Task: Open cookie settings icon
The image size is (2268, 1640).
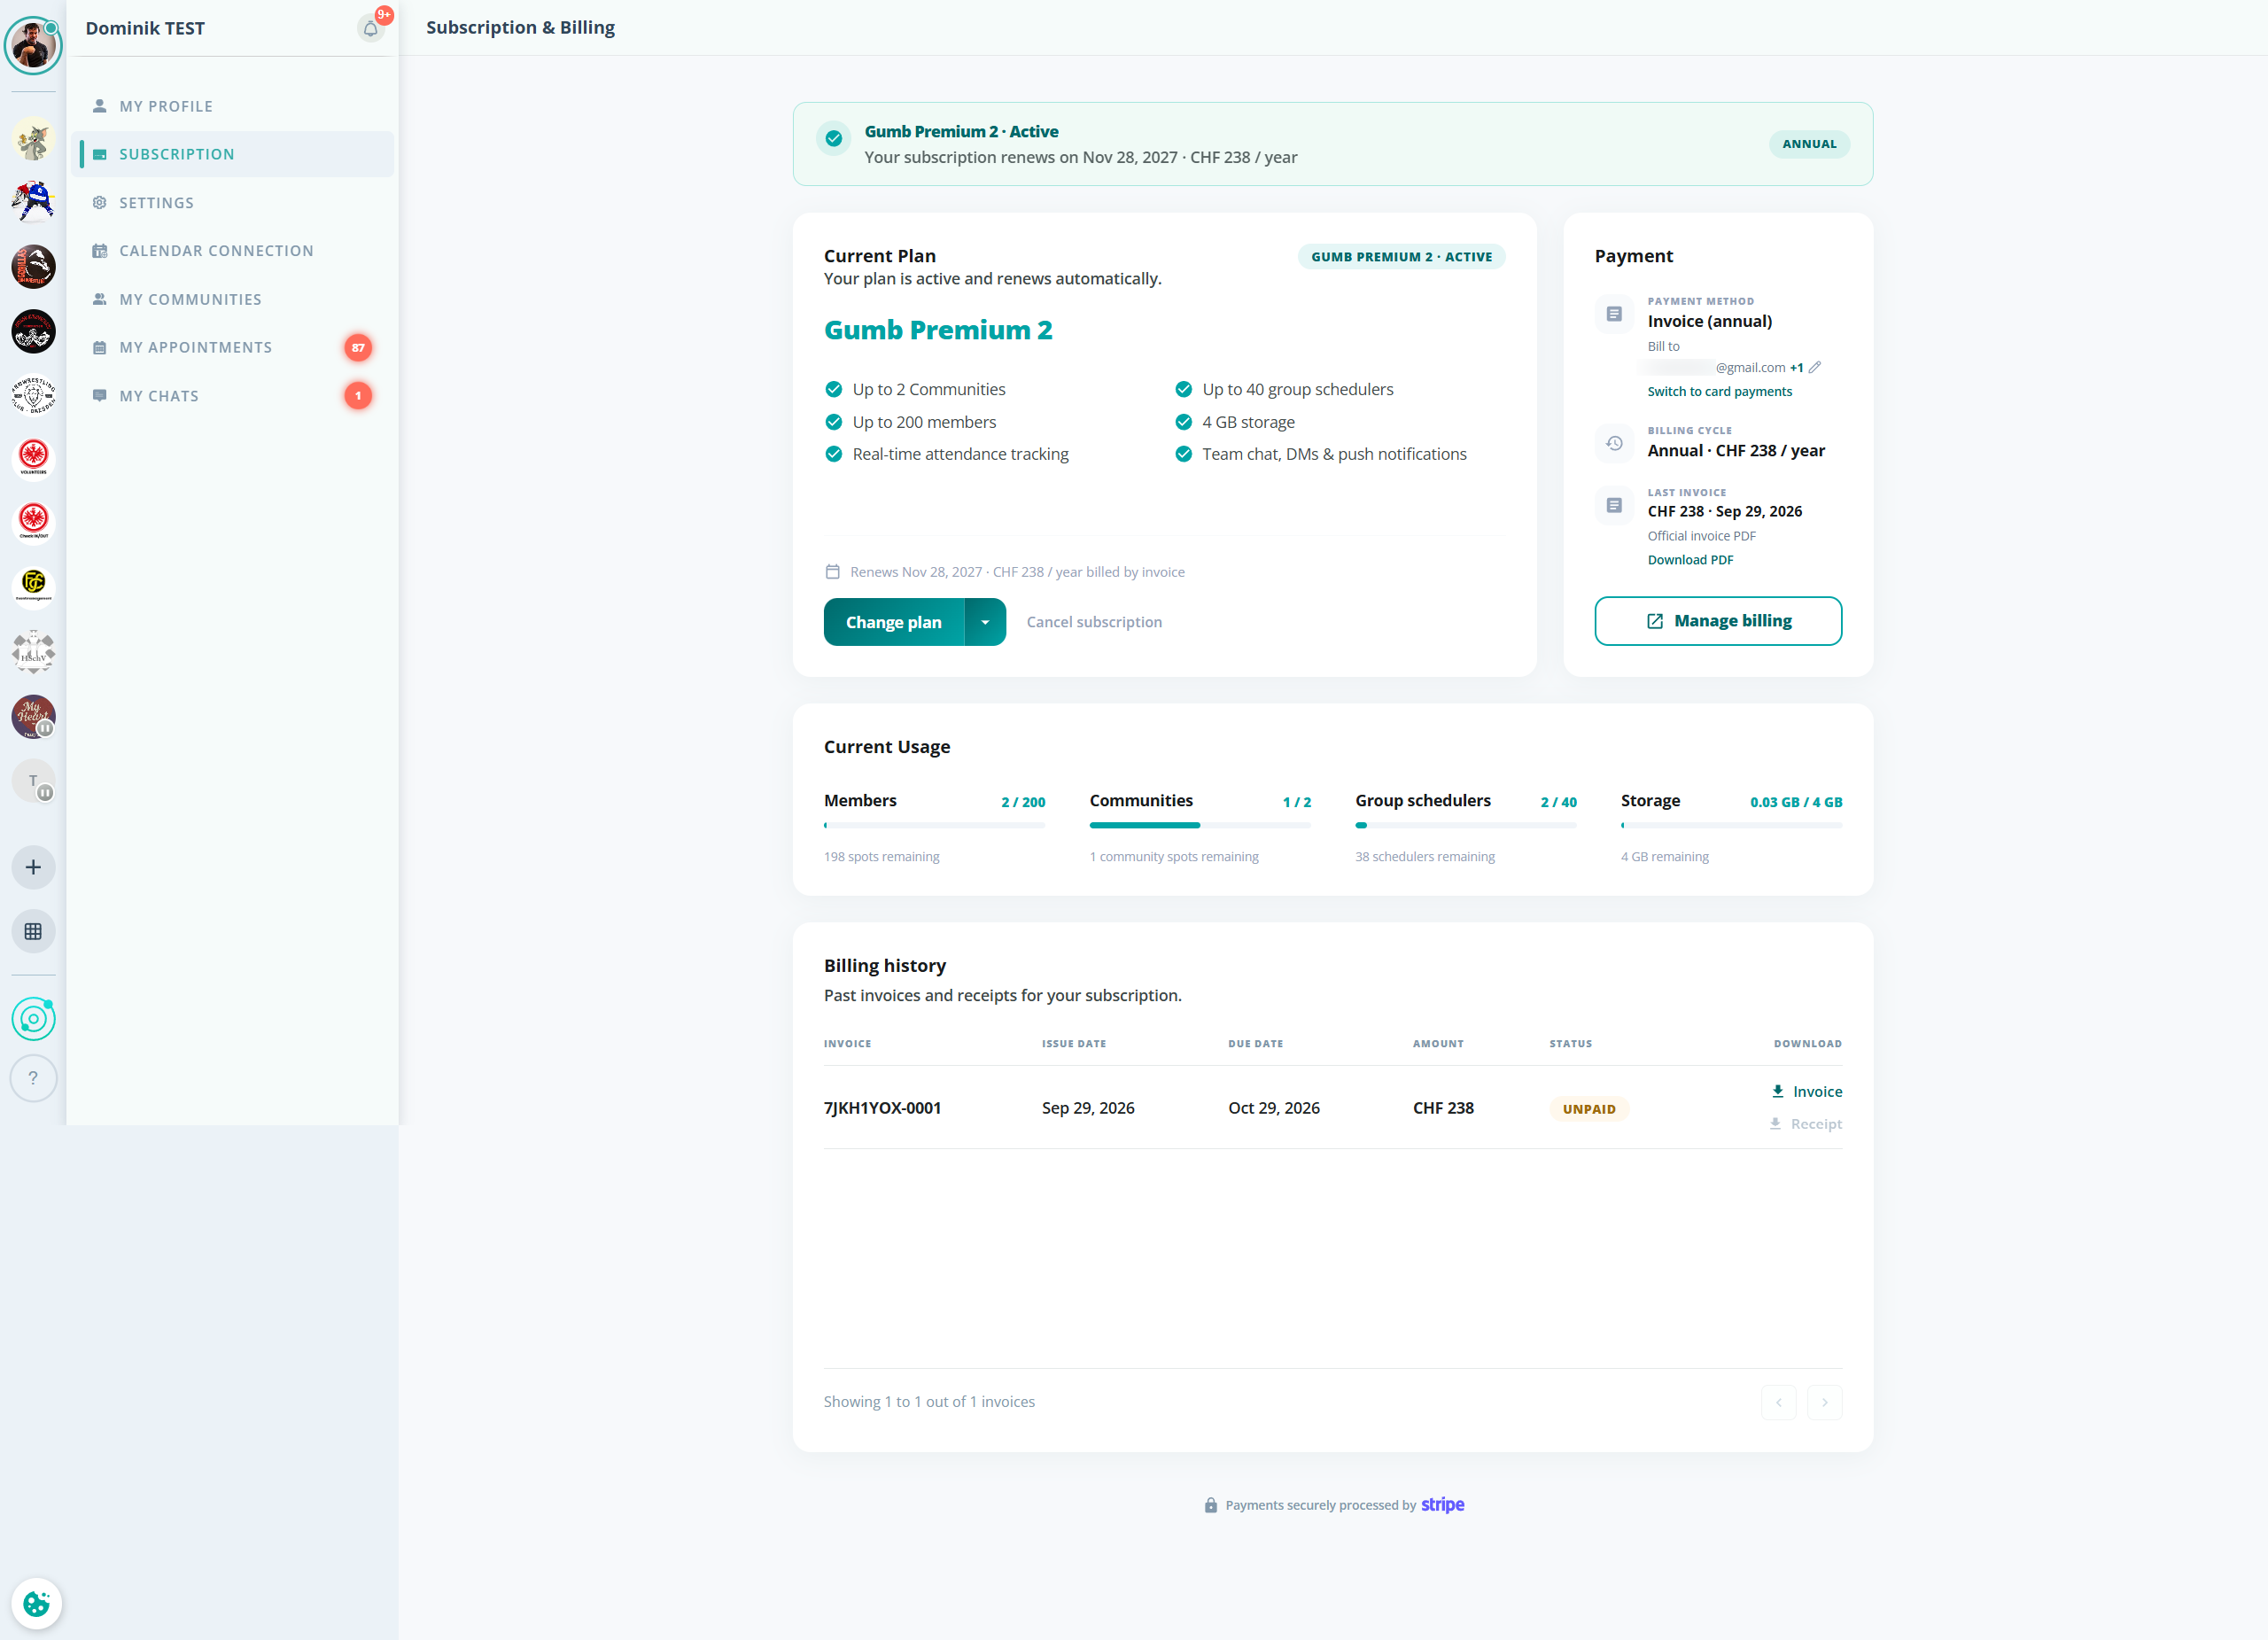Action: [37, 1603]
